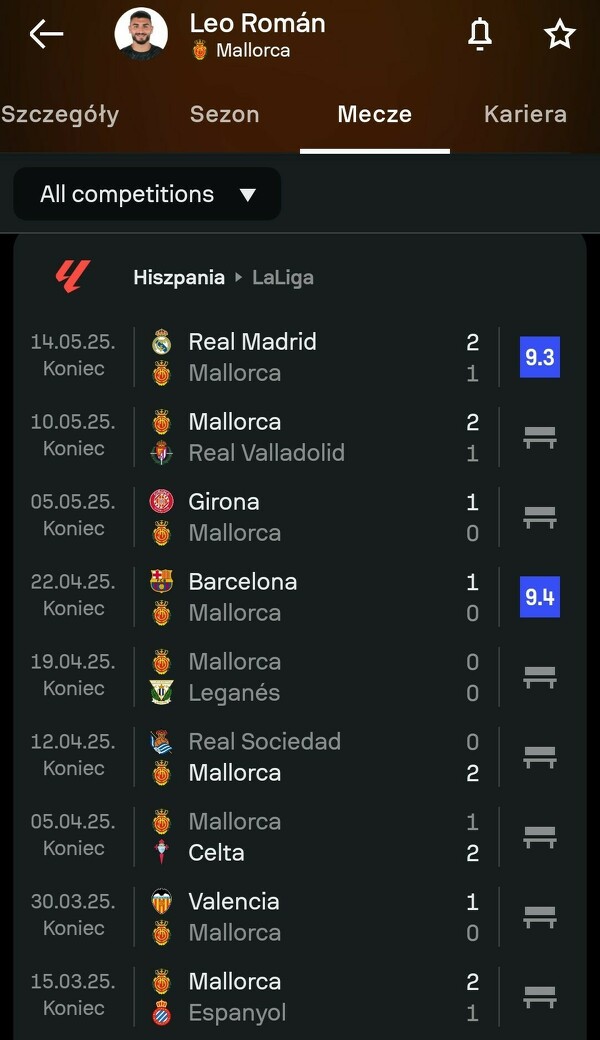Open Leo Román's profile photo

[x=141, y=34]
